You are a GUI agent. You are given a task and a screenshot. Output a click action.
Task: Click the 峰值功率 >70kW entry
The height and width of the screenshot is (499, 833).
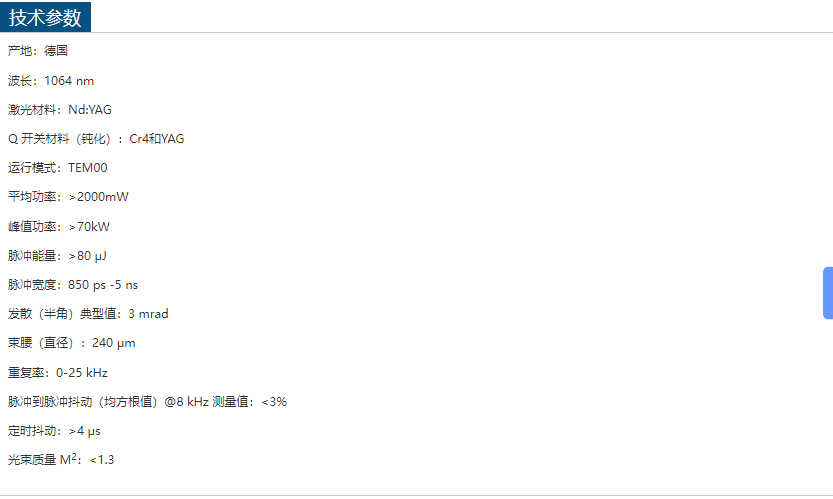(59, 226)
